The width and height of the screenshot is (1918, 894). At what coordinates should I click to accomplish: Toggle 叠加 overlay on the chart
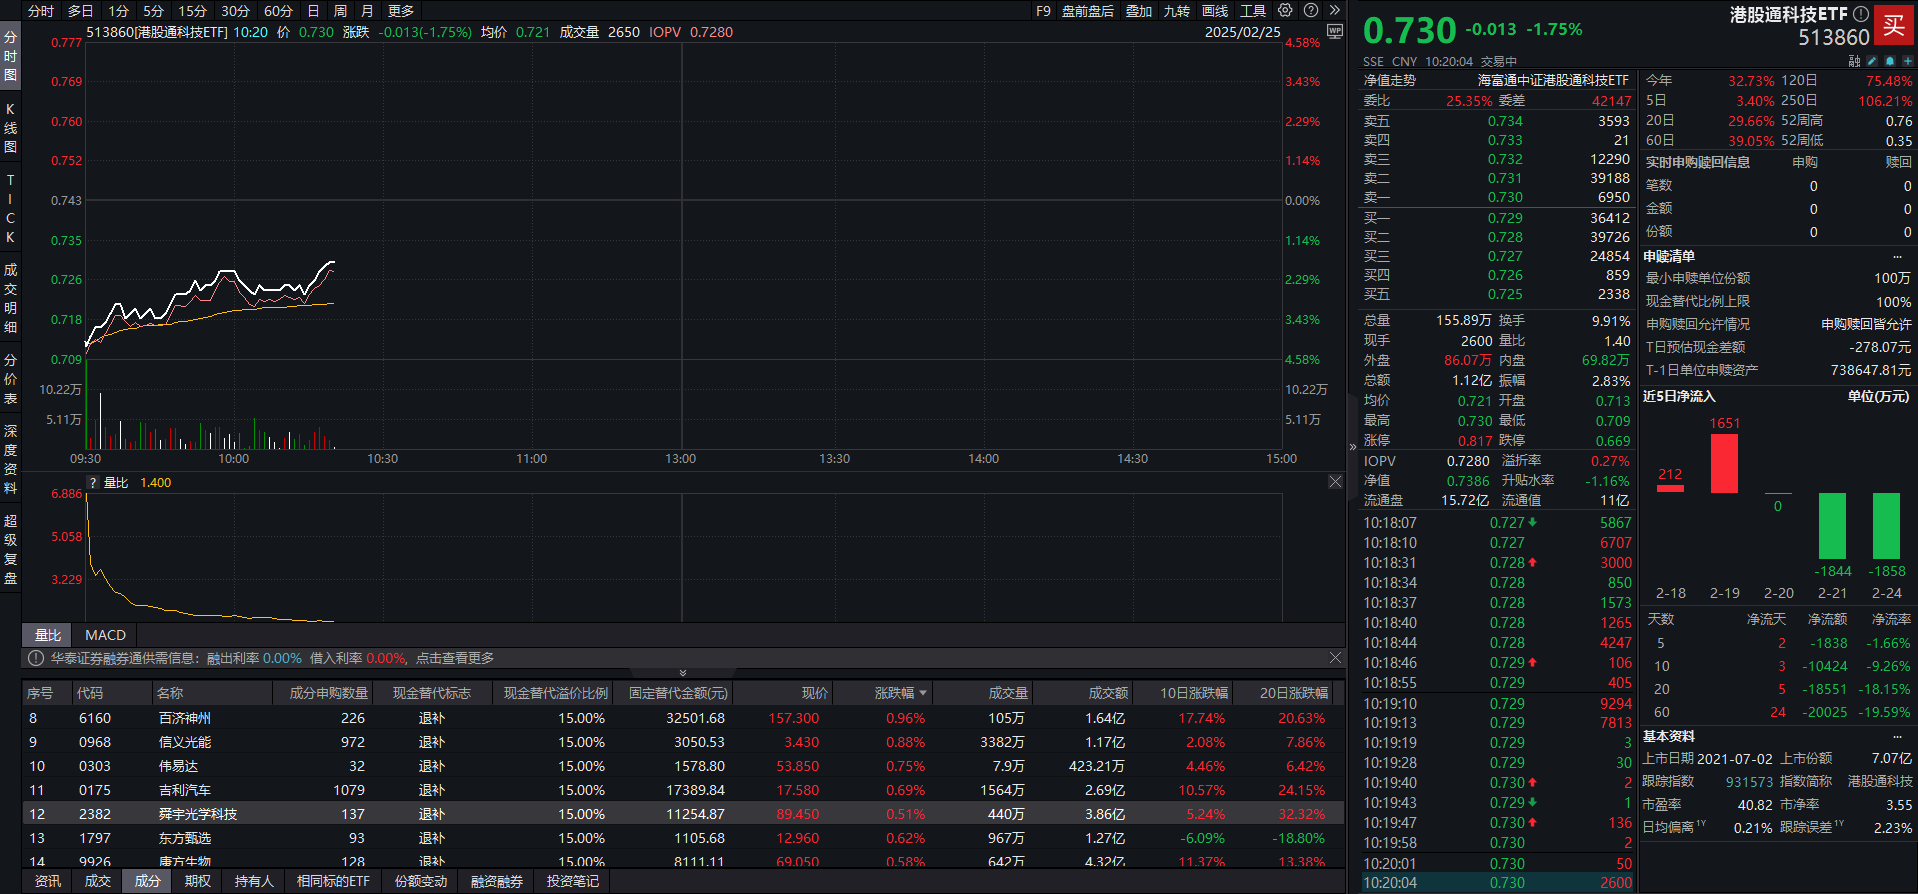(x=1139, y=11)
